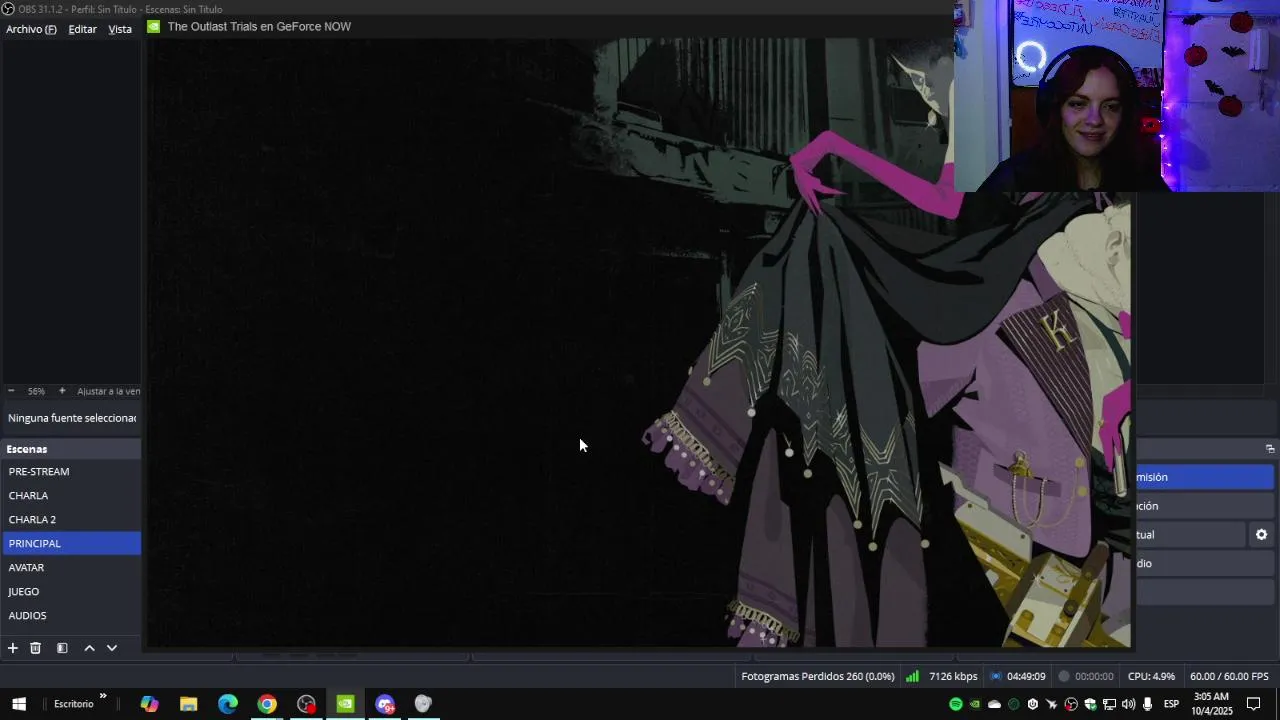Open the Windows Start menu
Viewport: 1280px width, 720px height.
coord(19,704)
